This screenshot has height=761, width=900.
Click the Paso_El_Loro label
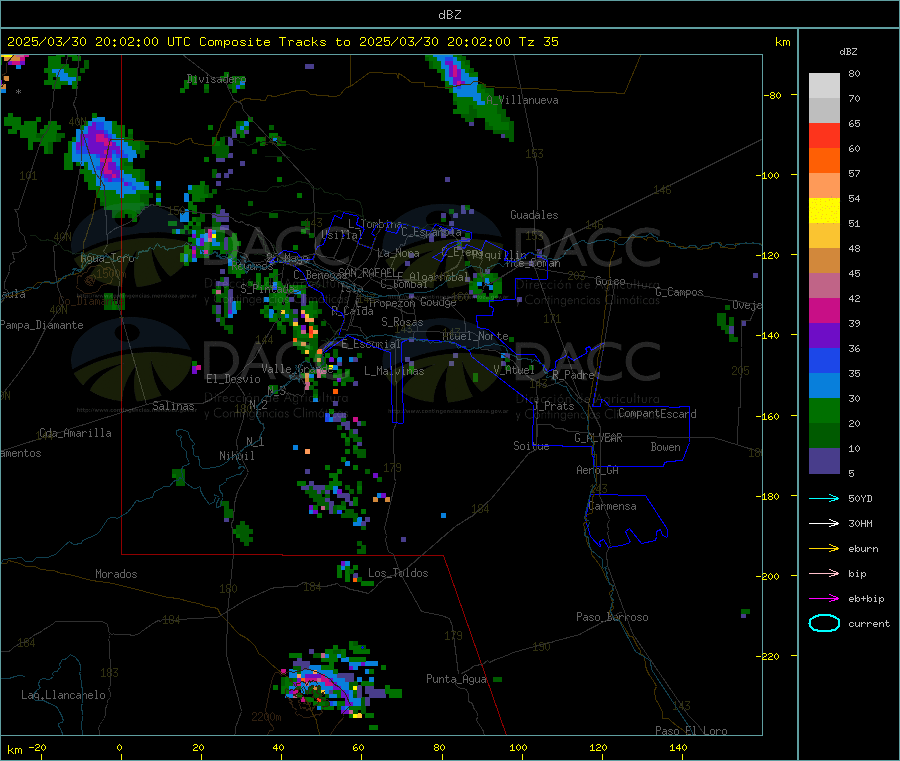tap(691, 731)
